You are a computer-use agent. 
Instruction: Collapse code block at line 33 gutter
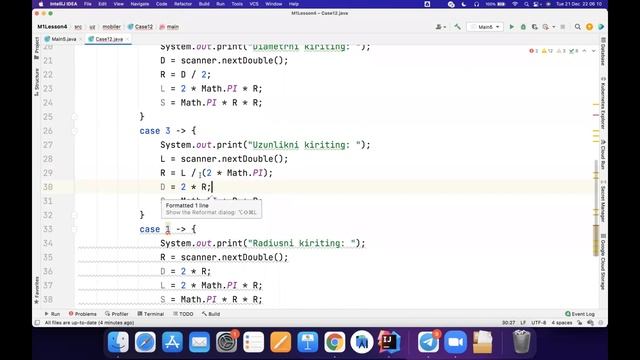75,229
